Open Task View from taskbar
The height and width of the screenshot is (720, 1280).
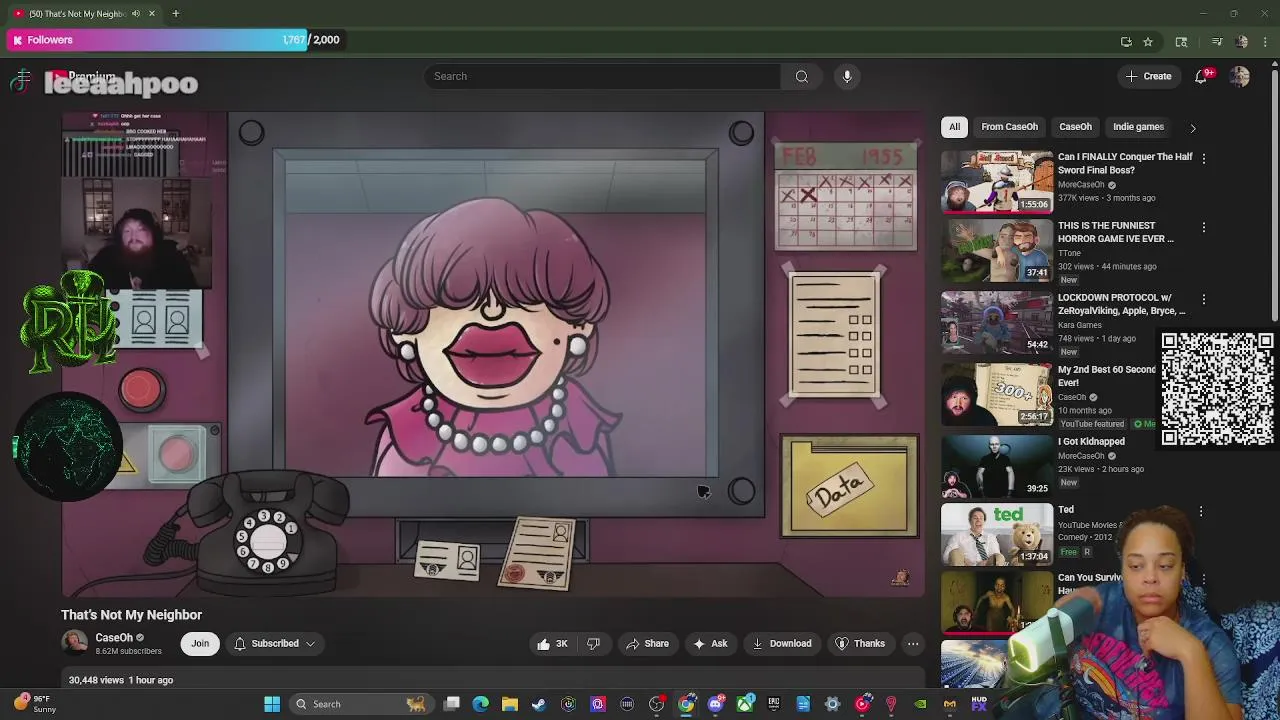point(452,704)
